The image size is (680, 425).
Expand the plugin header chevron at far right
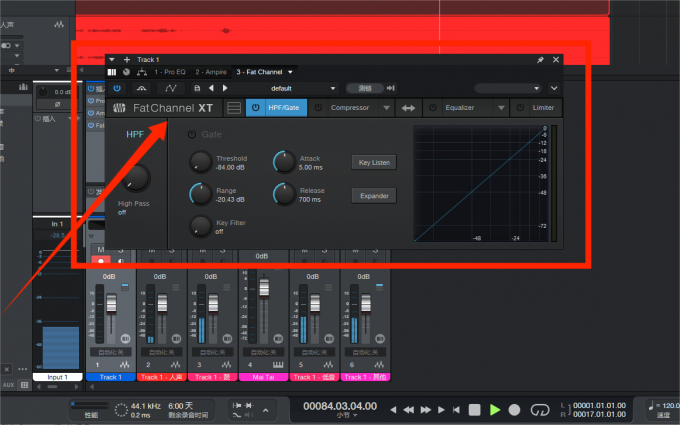pyautogui.click(x=554, y=88)
